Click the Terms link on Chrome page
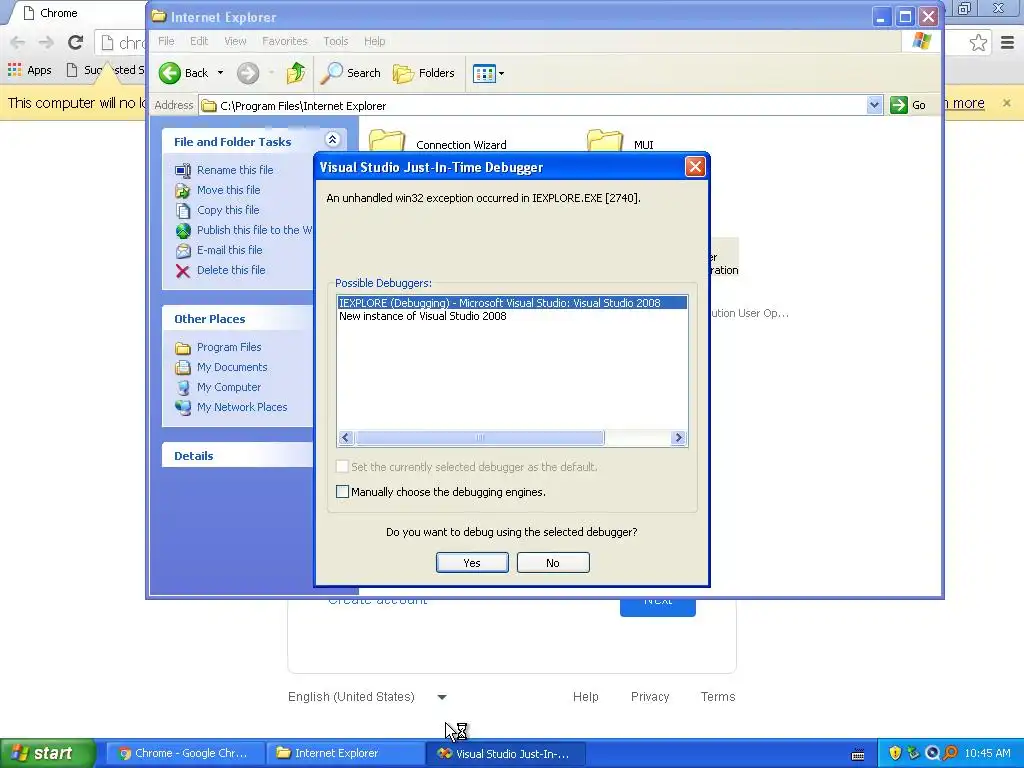1024x768 pixels. [x=718, y=697]
